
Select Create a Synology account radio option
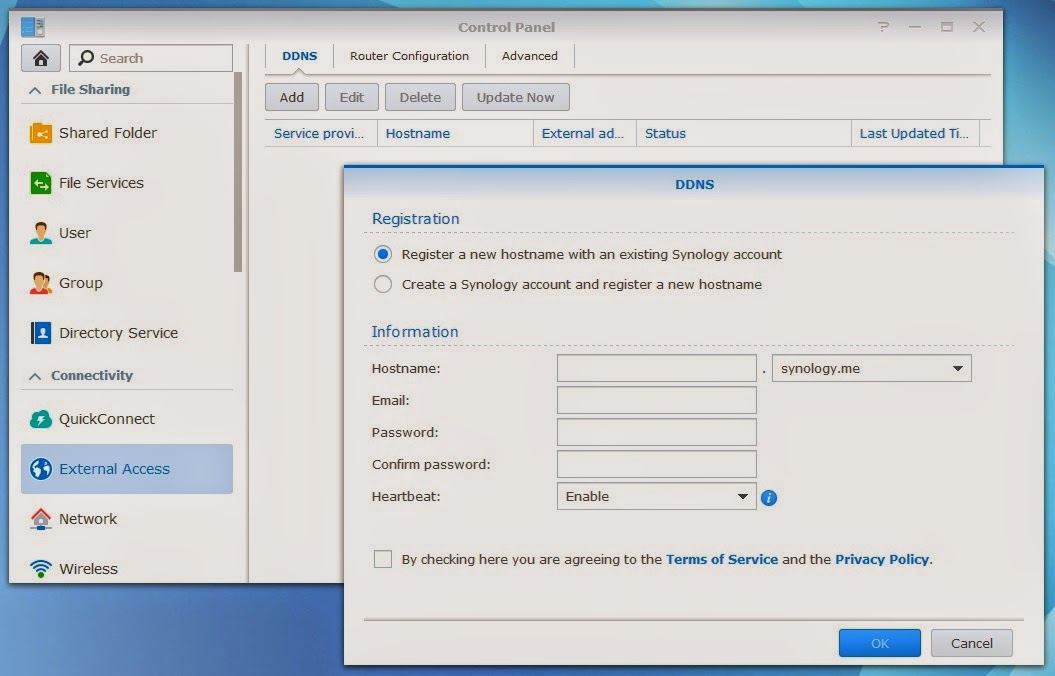[x=383, y=285]
